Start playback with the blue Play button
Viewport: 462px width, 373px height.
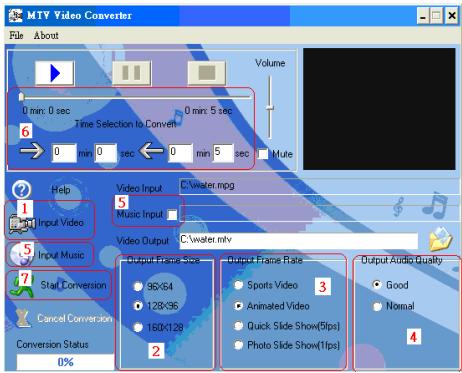point(55,73)
